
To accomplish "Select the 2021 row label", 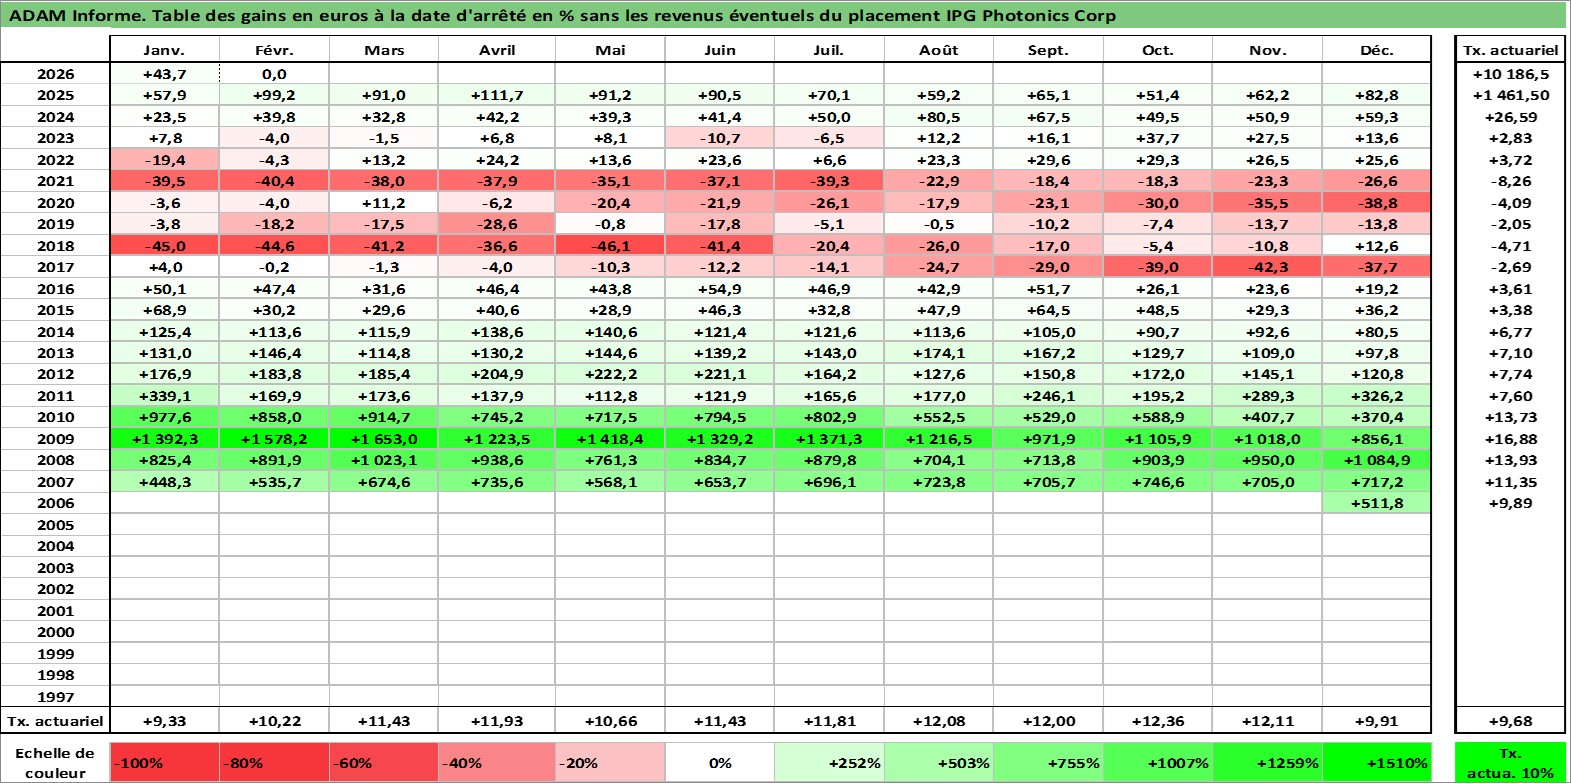I will (x=55, y=181).
